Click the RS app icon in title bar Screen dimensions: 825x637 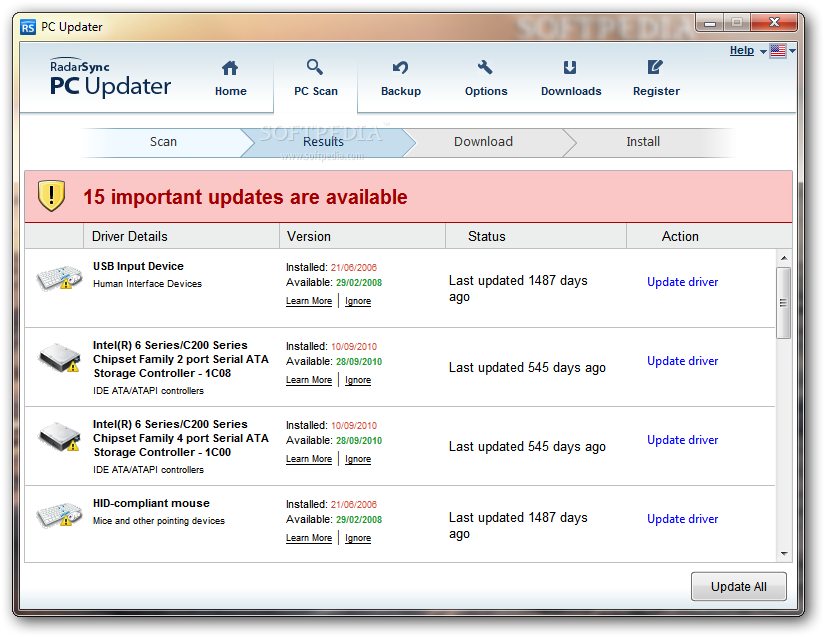point(28,27)
